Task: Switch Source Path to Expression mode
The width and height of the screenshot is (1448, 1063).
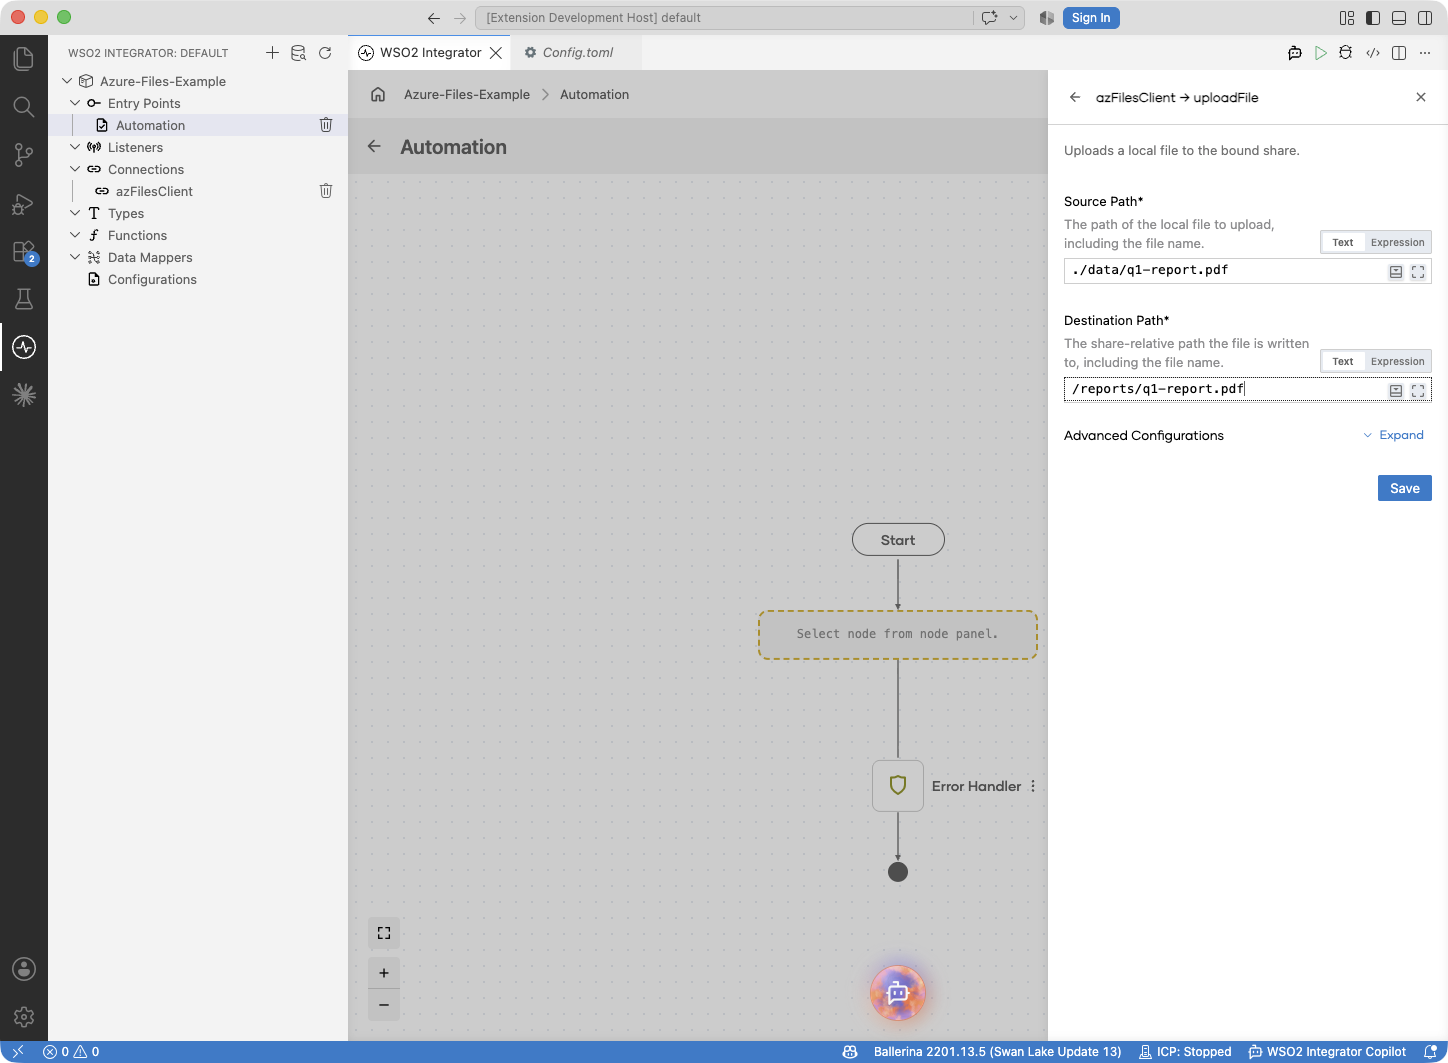Action: pyautogui.click(x=1397, y=242)
